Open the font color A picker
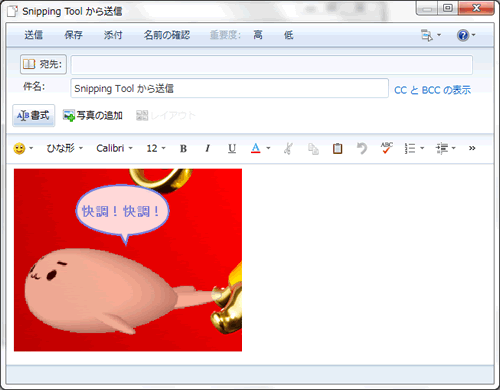Image resolution: width=500 pixels, height=390 pixels. click(x=256, y=148)
